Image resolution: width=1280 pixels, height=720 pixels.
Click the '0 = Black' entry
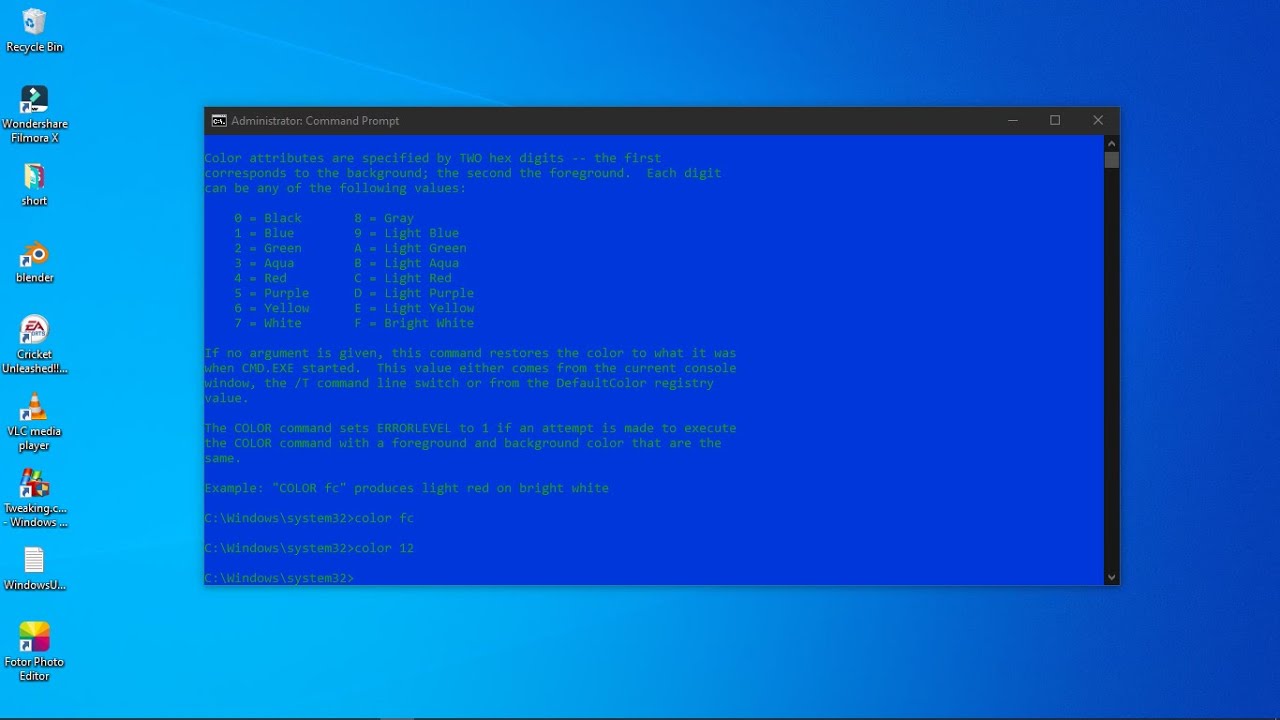pos(268,218)
